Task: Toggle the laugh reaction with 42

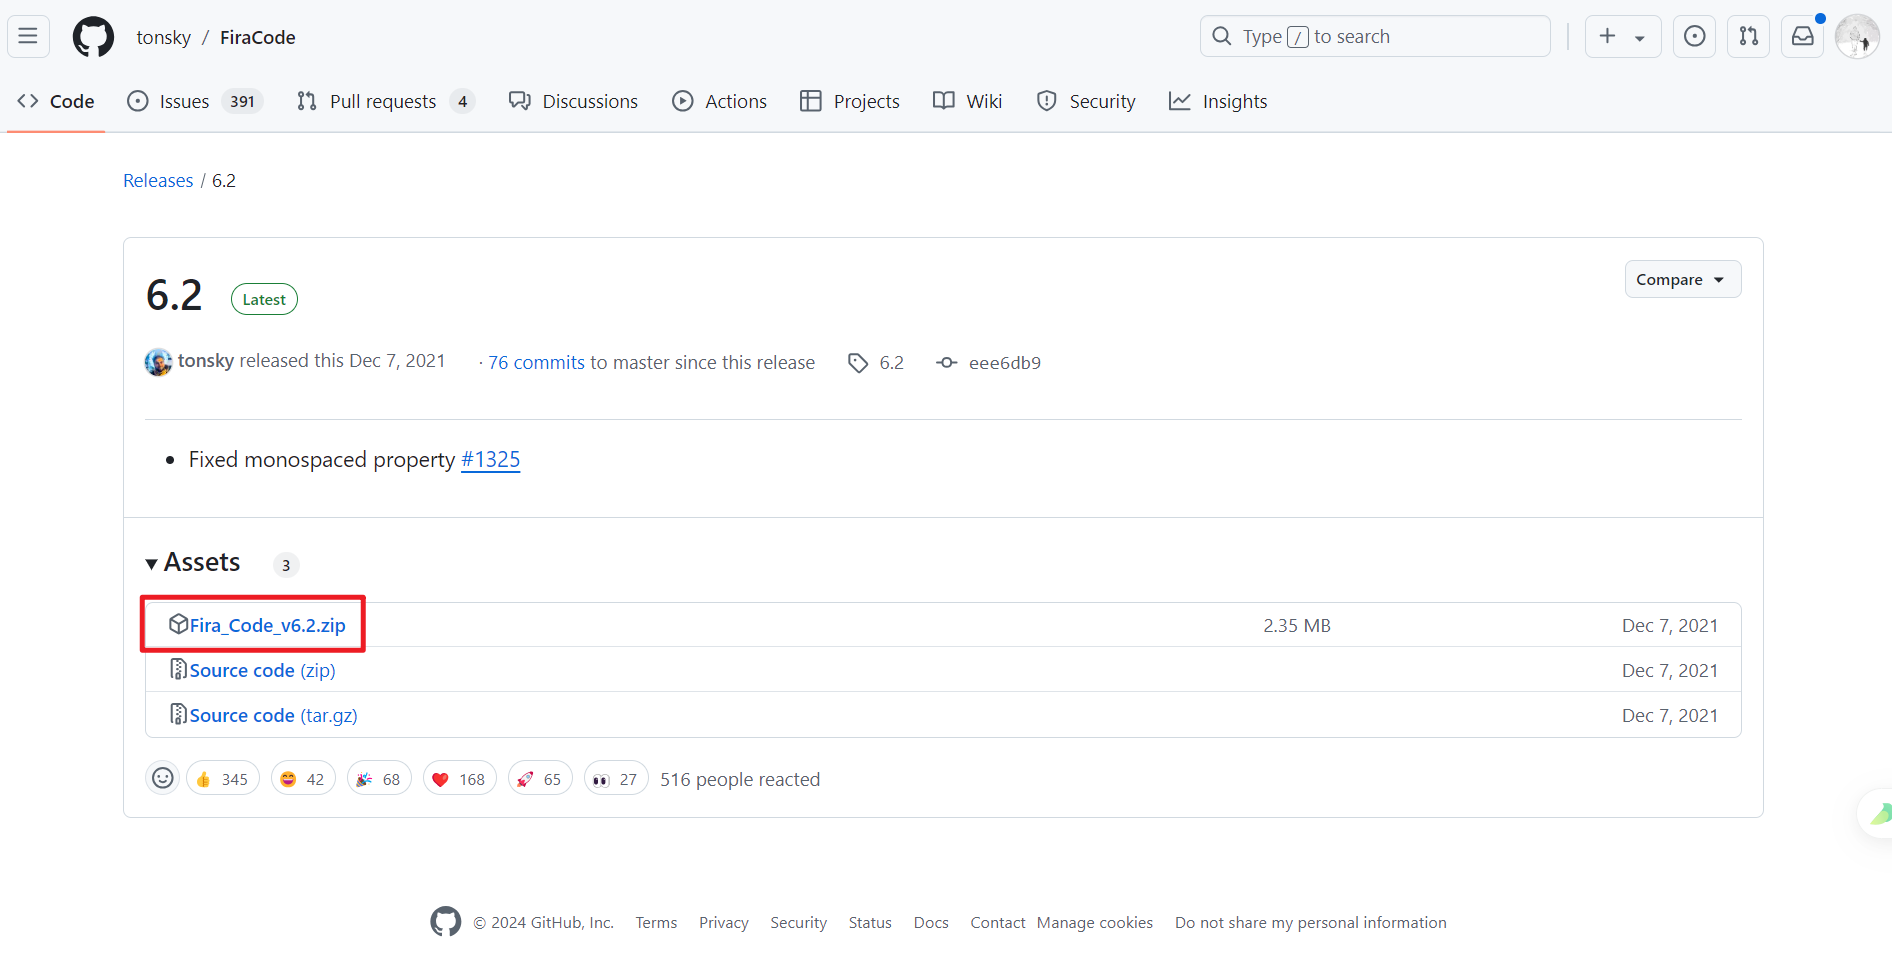Action: 303,778
